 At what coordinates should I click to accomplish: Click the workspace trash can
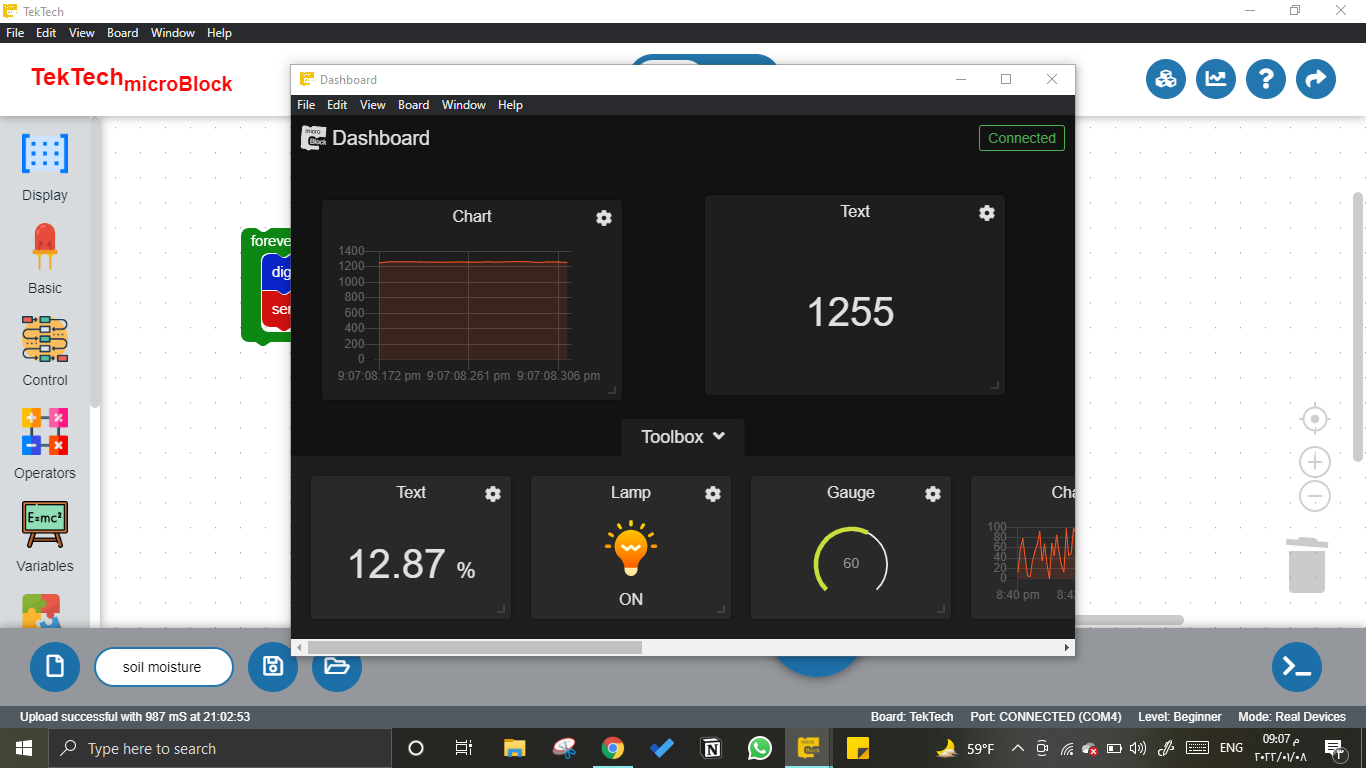coord(1306,565)
